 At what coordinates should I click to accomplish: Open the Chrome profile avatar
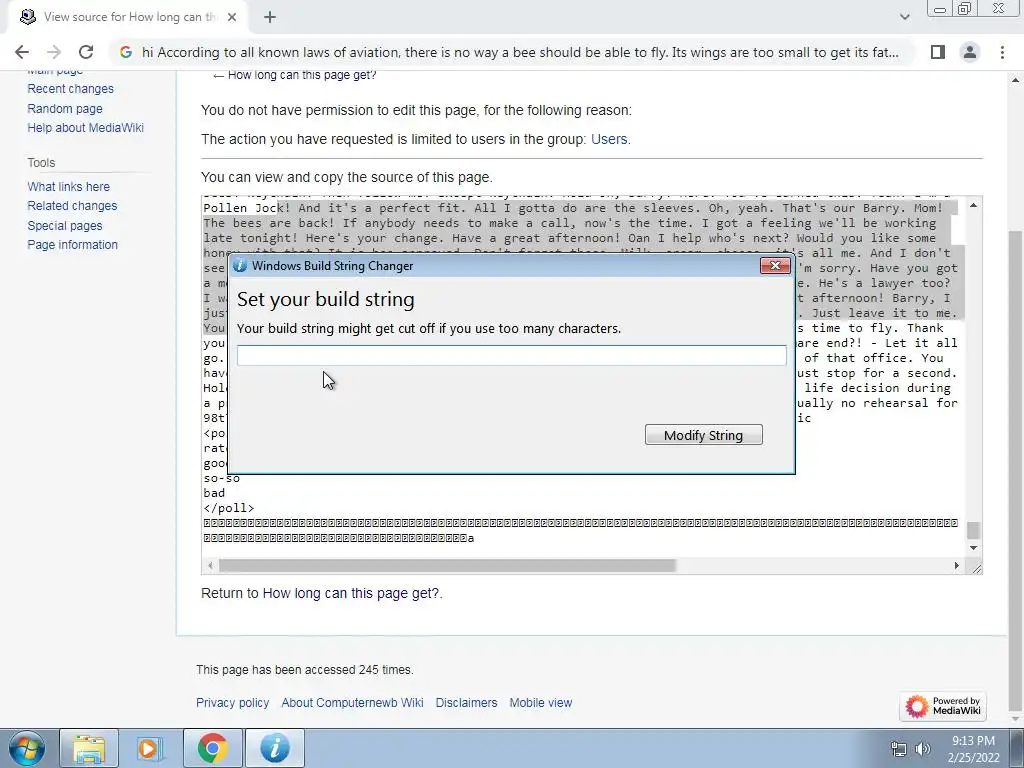coord(970,52)
